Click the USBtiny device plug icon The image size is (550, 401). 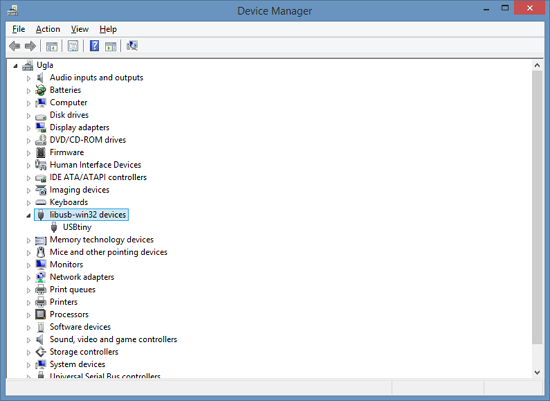tap(54, 227)
